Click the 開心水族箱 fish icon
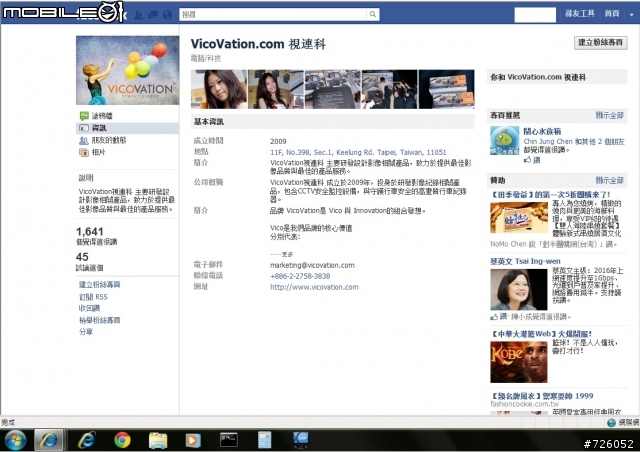 pos(504,140)
